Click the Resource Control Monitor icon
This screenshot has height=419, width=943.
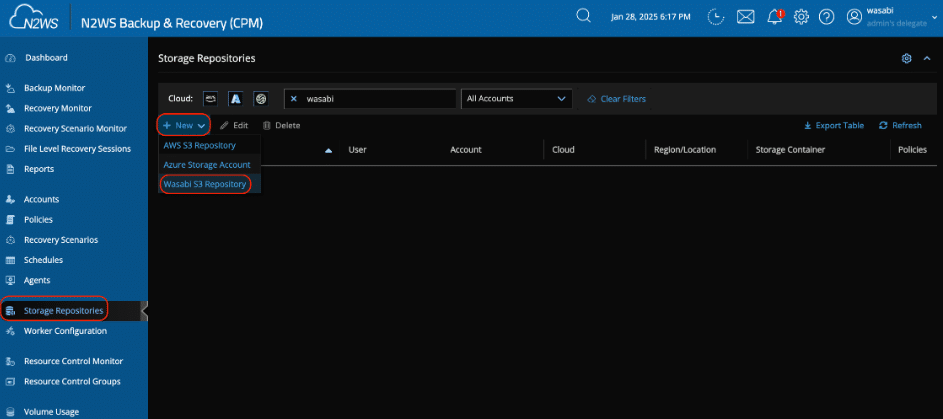tap(10, 361)
